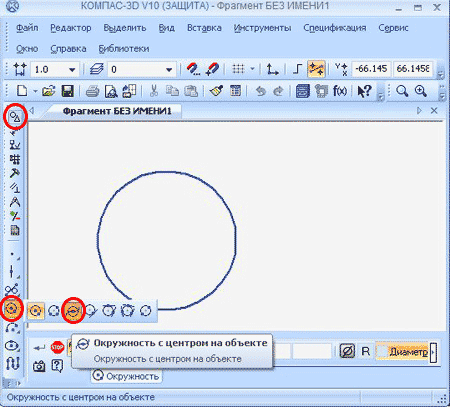The height and width of the screenshot is (407, 450).
Task: Expand the scale 1.0 dropdown
Action: coord(72,70)
